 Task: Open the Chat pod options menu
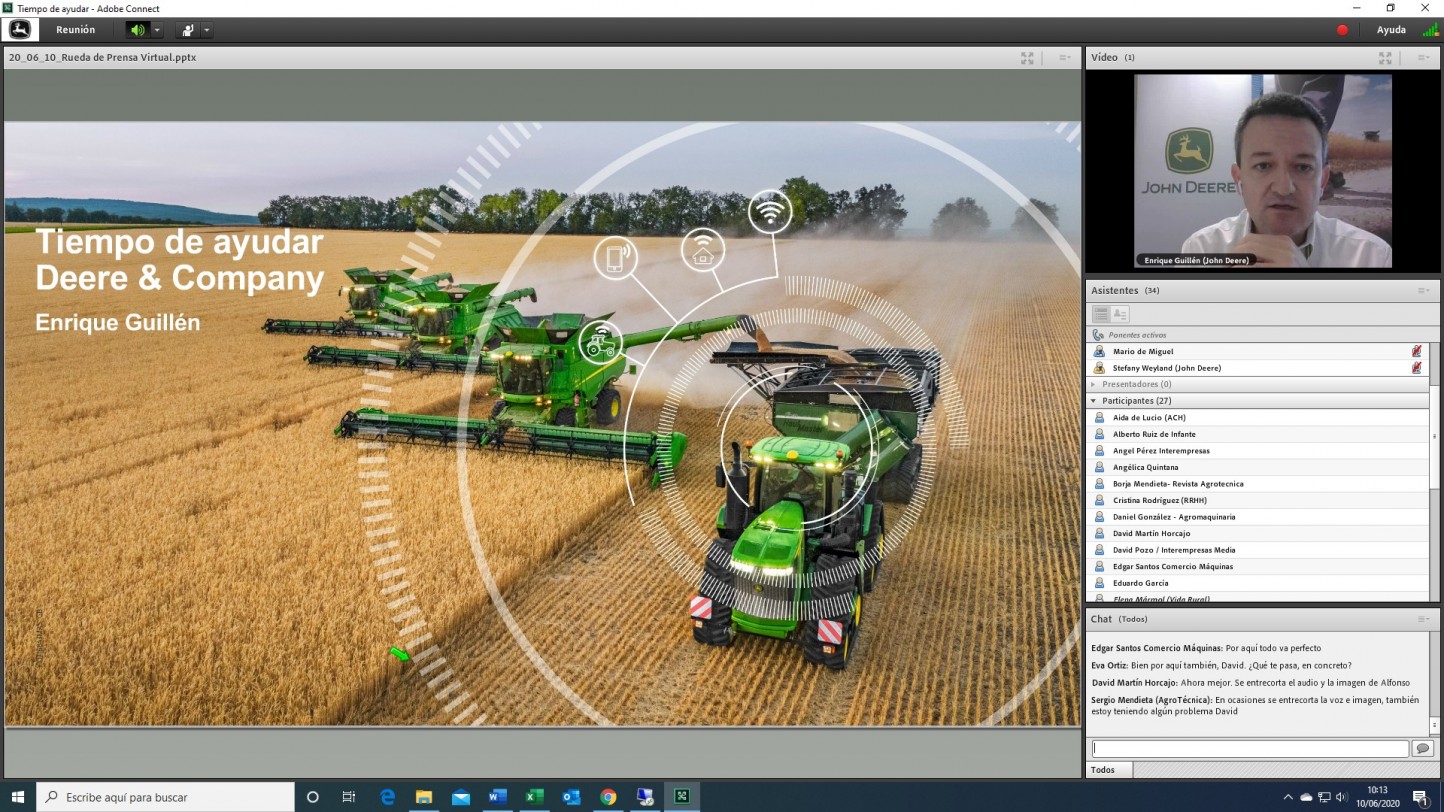[x=1423, y=619]
